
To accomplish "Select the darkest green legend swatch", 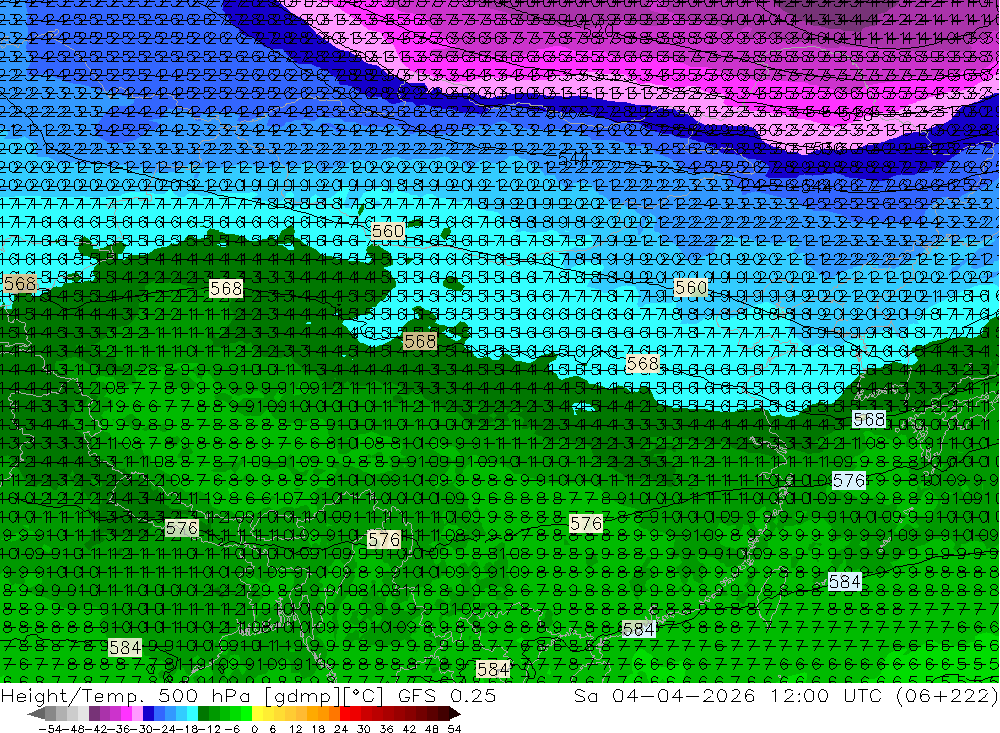I will coord(203,714).
